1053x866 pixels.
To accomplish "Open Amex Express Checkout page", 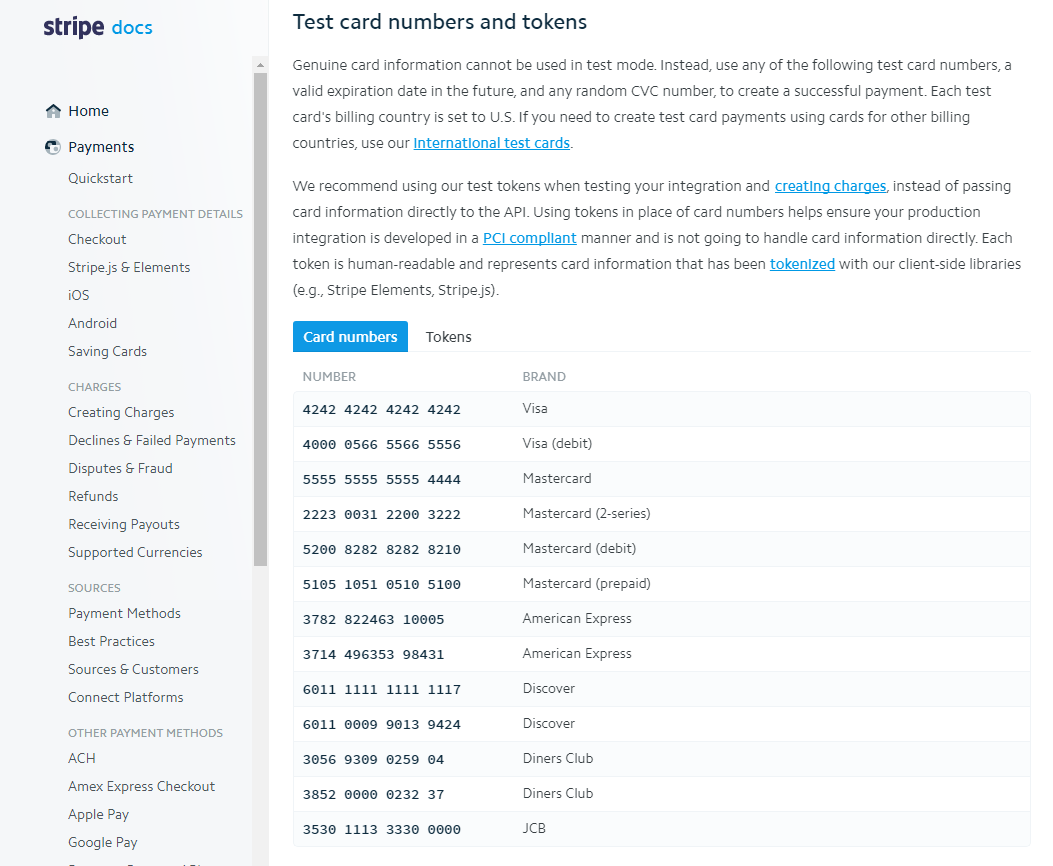I will [142, 787].
